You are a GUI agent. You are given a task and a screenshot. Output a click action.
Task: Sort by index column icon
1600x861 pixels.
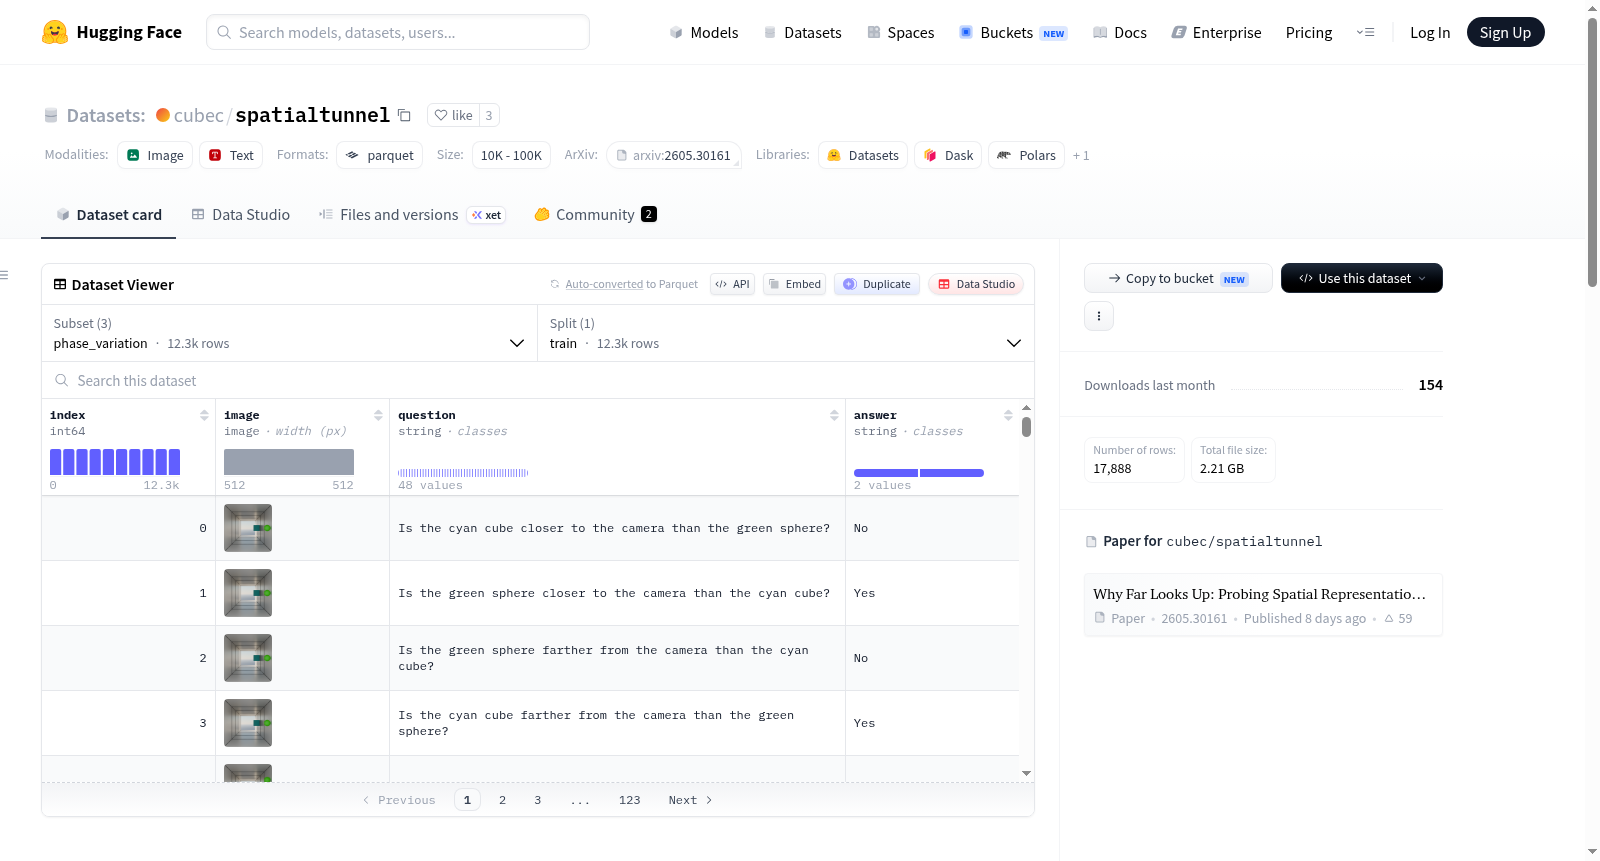(x=204, y=415)
